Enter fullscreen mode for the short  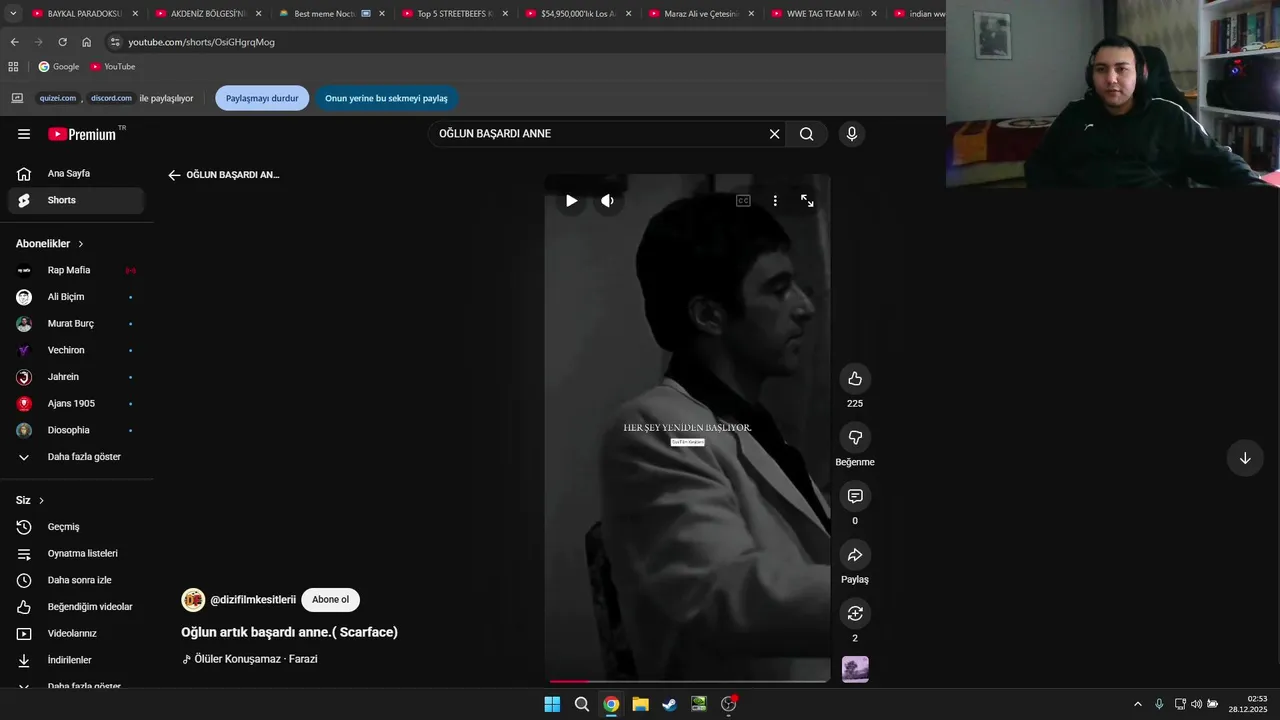[x=807, y=201]
